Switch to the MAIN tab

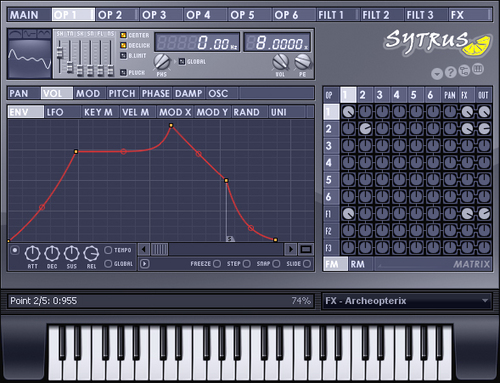(29, 15)
